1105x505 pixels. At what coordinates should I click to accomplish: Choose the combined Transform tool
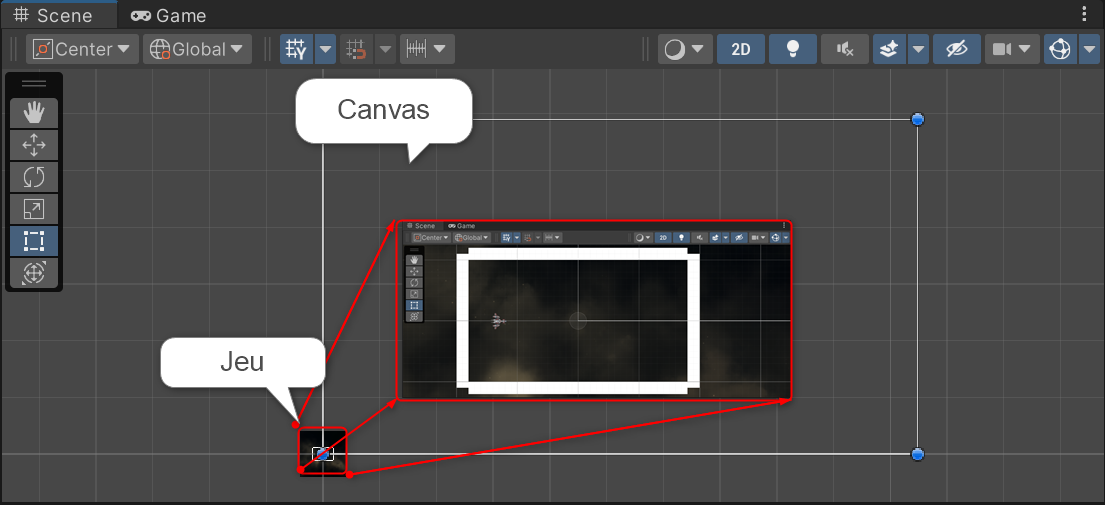(34, 273)
